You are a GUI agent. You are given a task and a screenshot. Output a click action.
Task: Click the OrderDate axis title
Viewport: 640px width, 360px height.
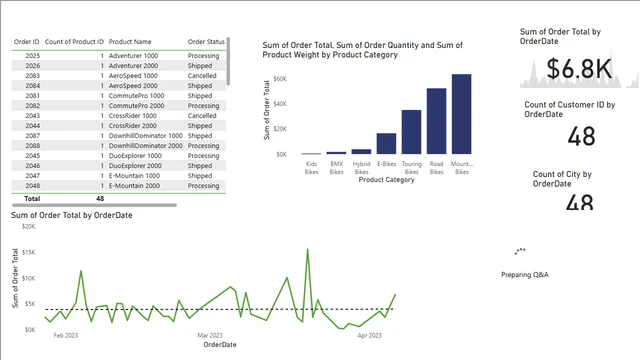point(220,344)
